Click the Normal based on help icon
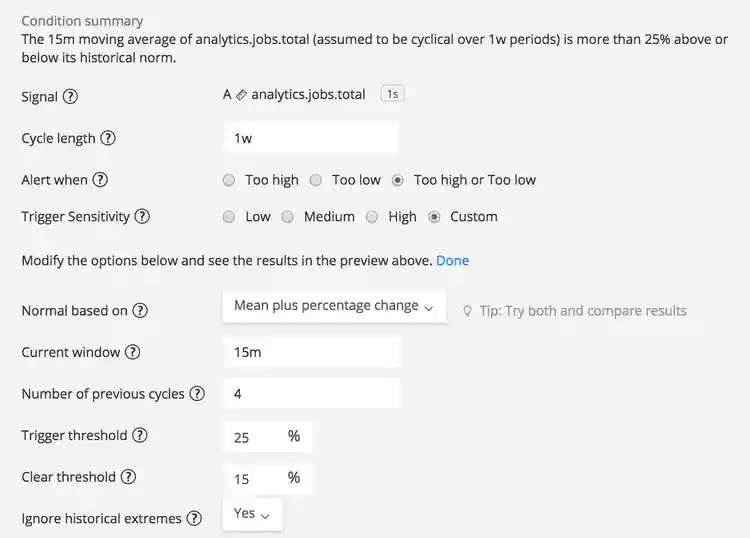Screen dimensions: 750x538 (140, 310)
